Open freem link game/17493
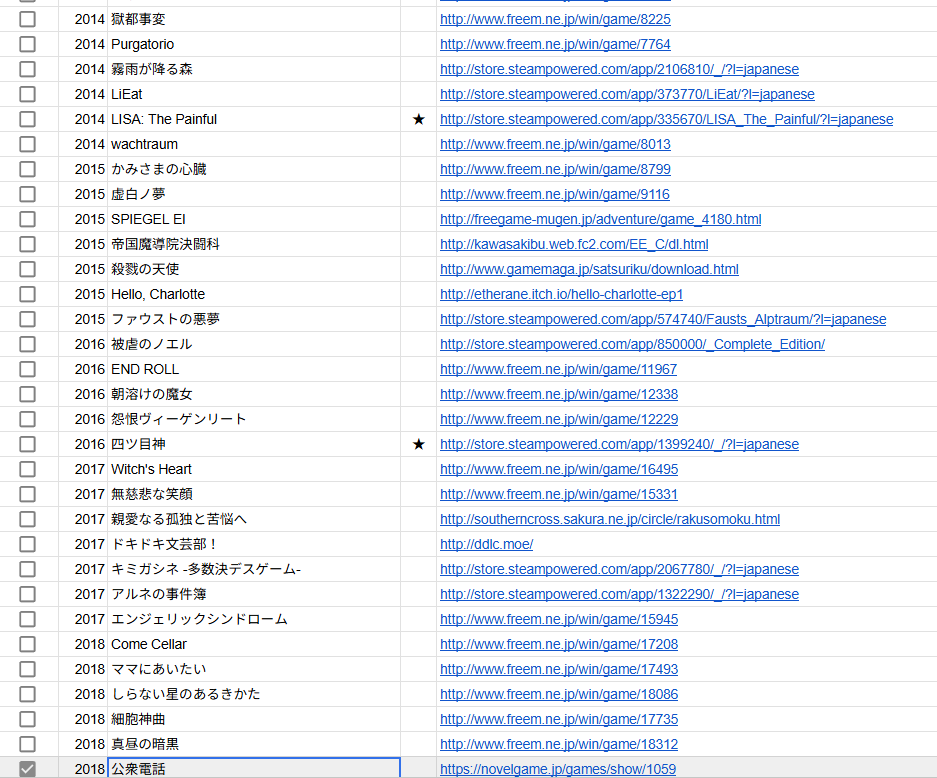 559,669
